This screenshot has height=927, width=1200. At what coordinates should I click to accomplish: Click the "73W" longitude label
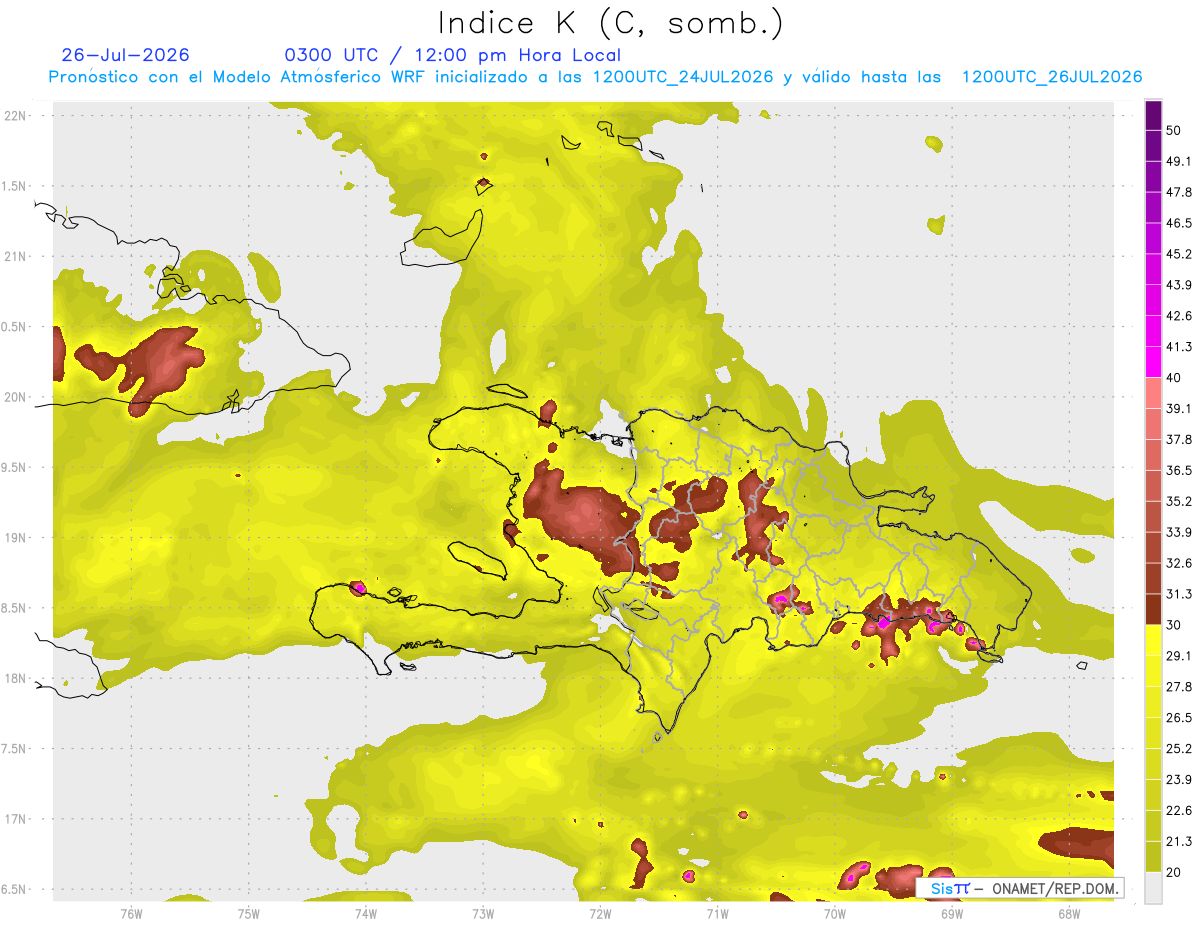[x=483, y=913]
